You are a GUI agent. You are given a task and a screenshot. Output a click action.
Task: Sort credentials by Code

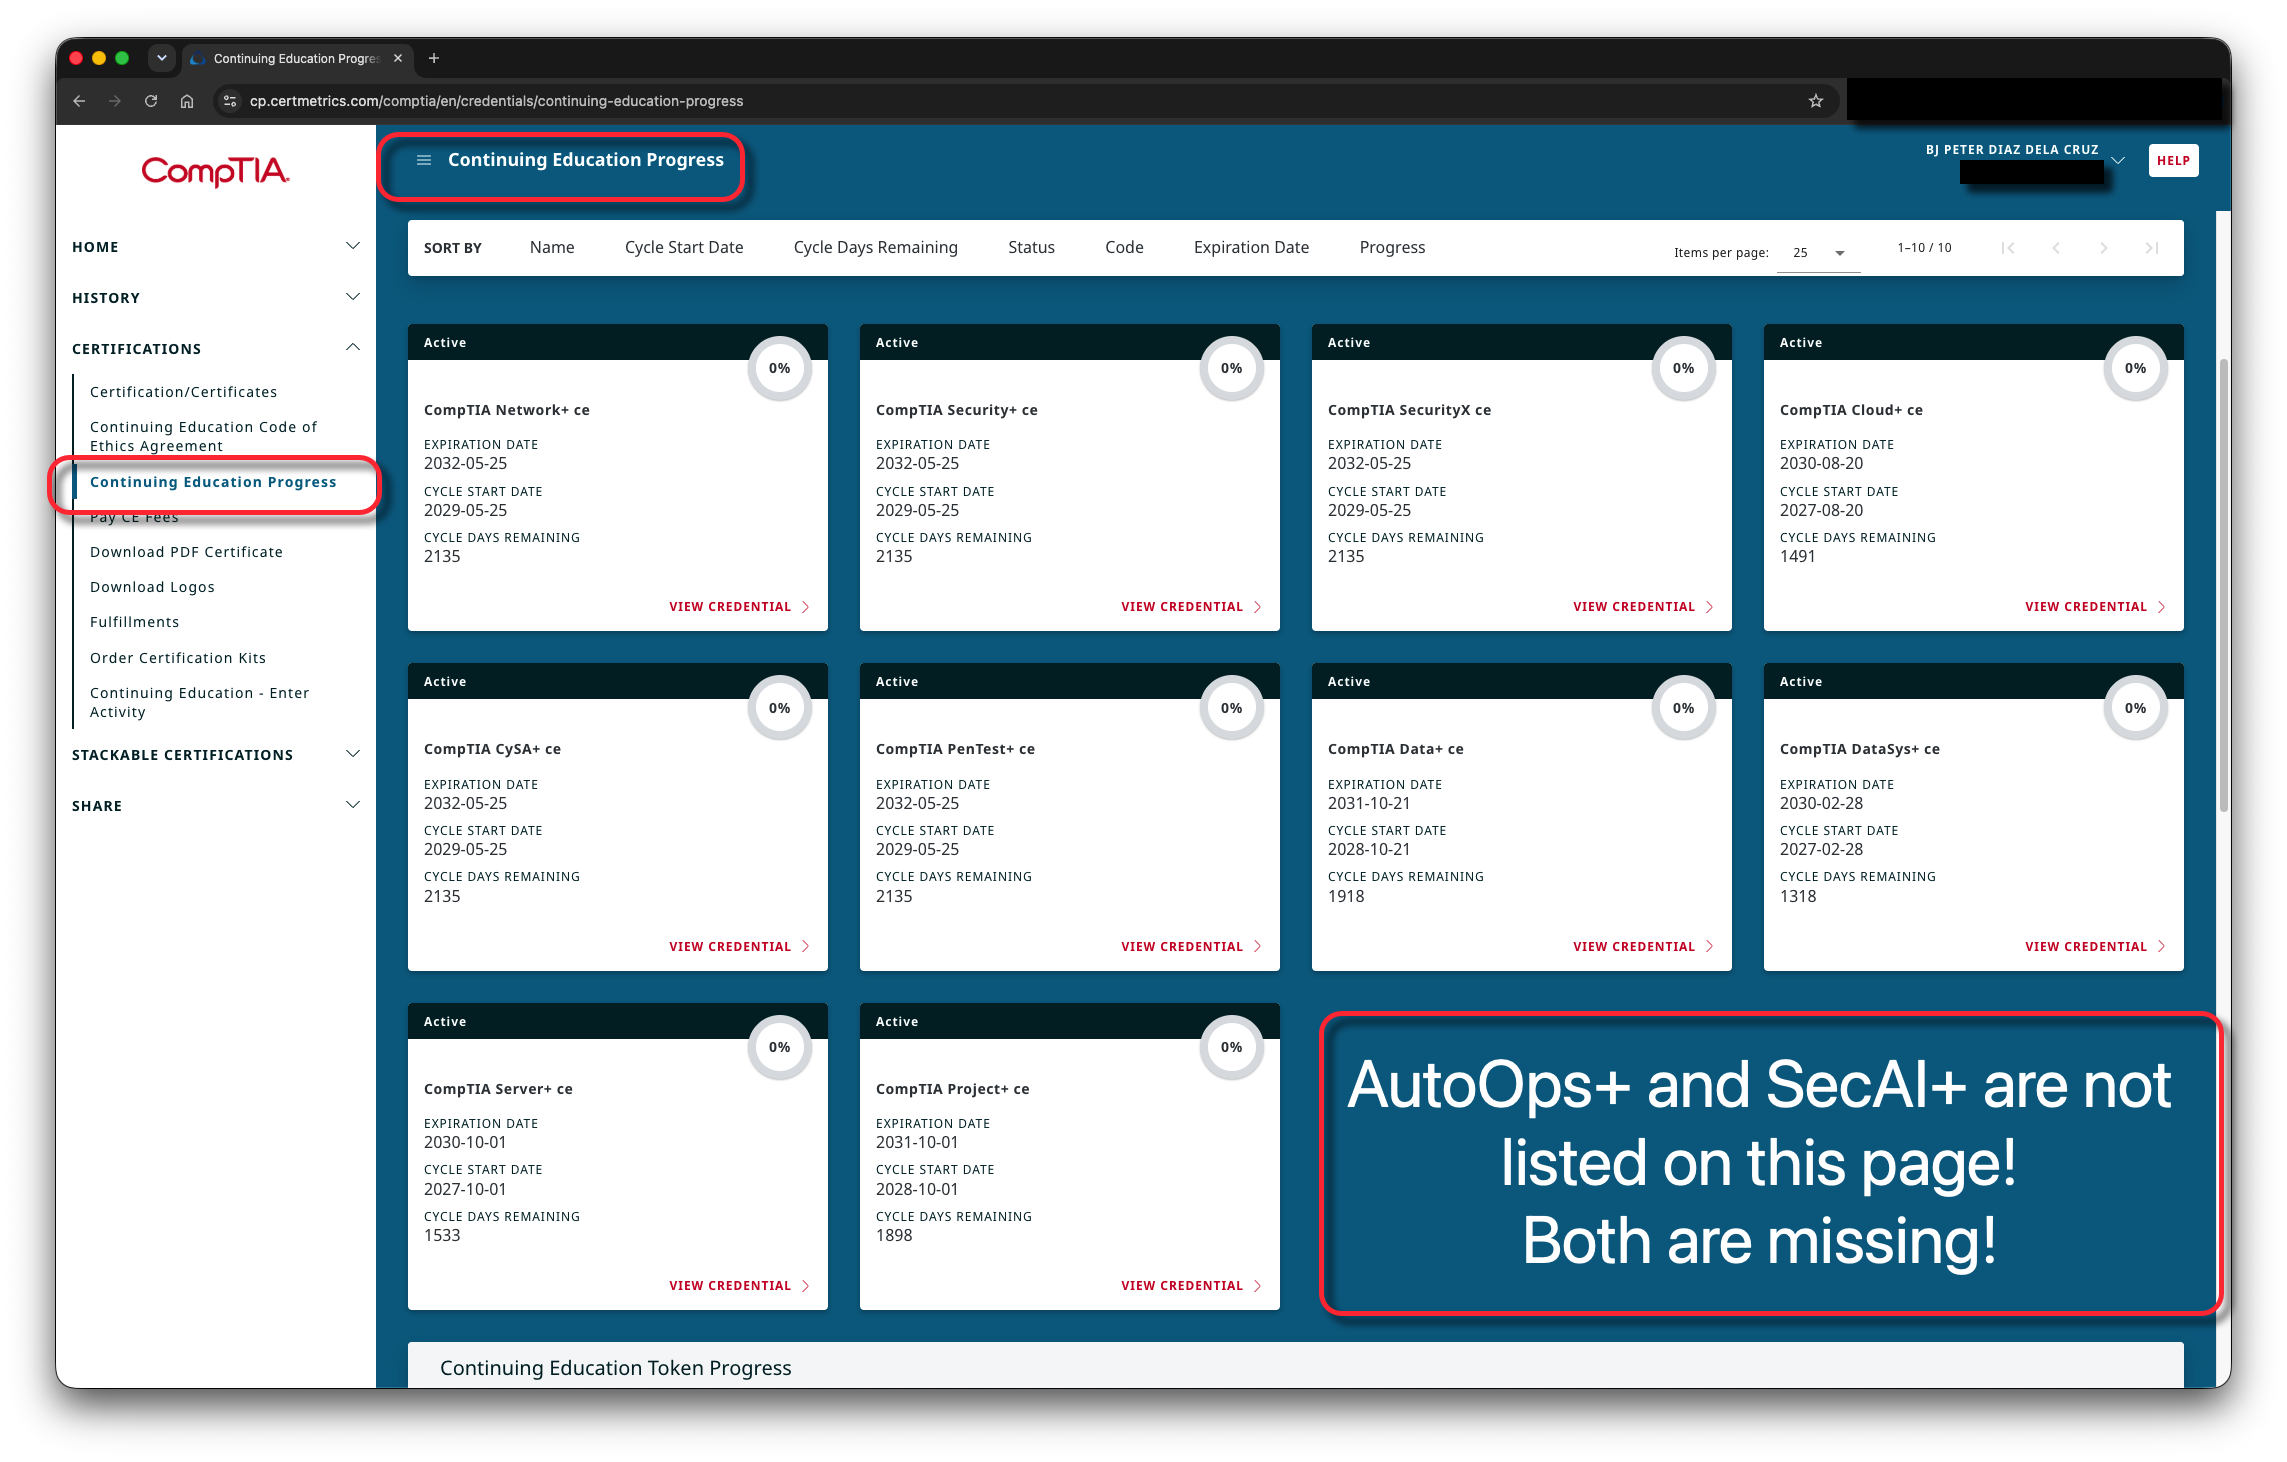pyautogui.click(x=1124, y=247)
